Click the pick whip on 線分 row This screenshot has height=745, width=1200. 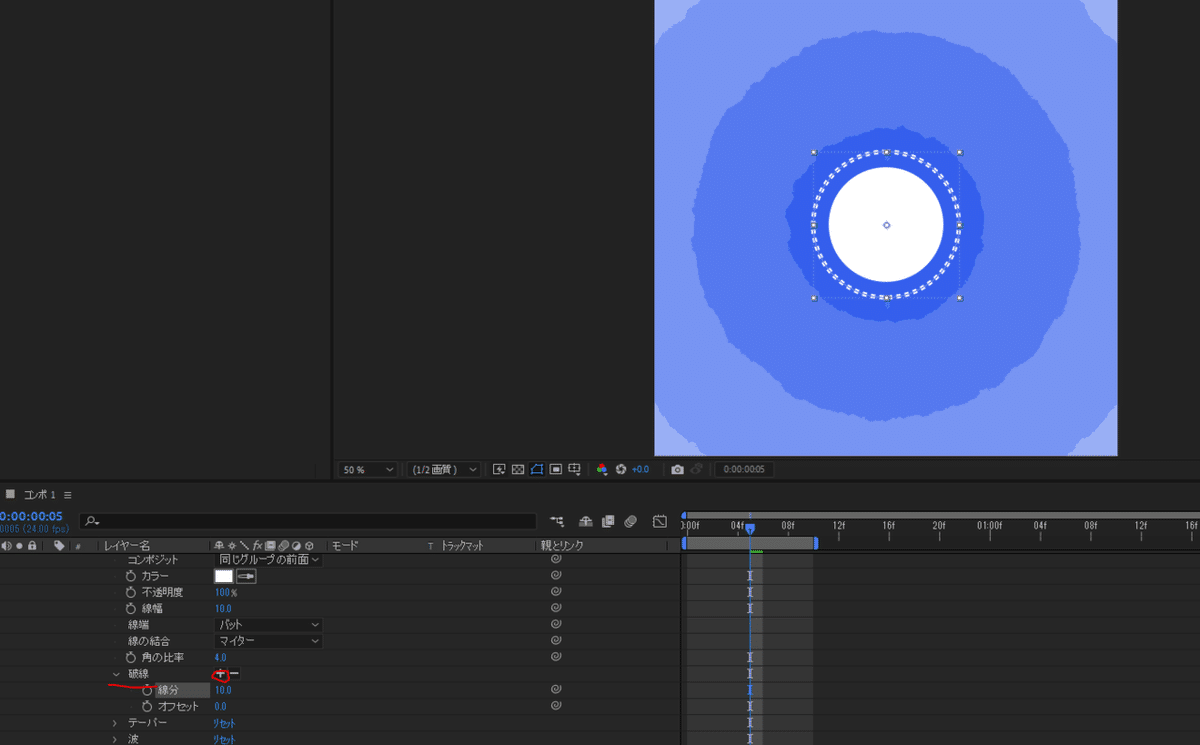coord(556,690)
